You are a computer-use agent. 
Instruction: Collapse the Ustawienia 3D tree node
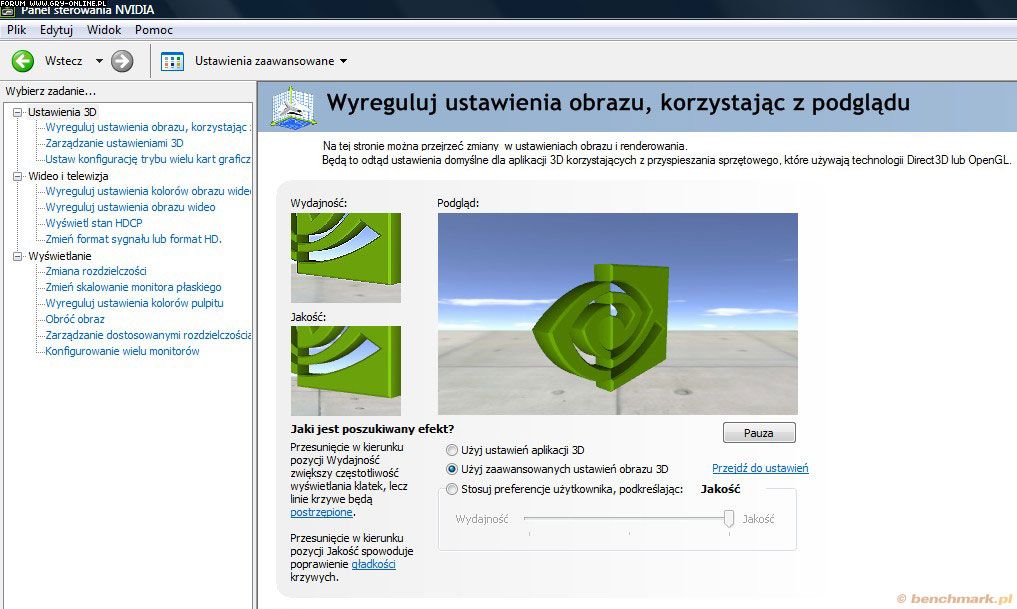[17, 112]
